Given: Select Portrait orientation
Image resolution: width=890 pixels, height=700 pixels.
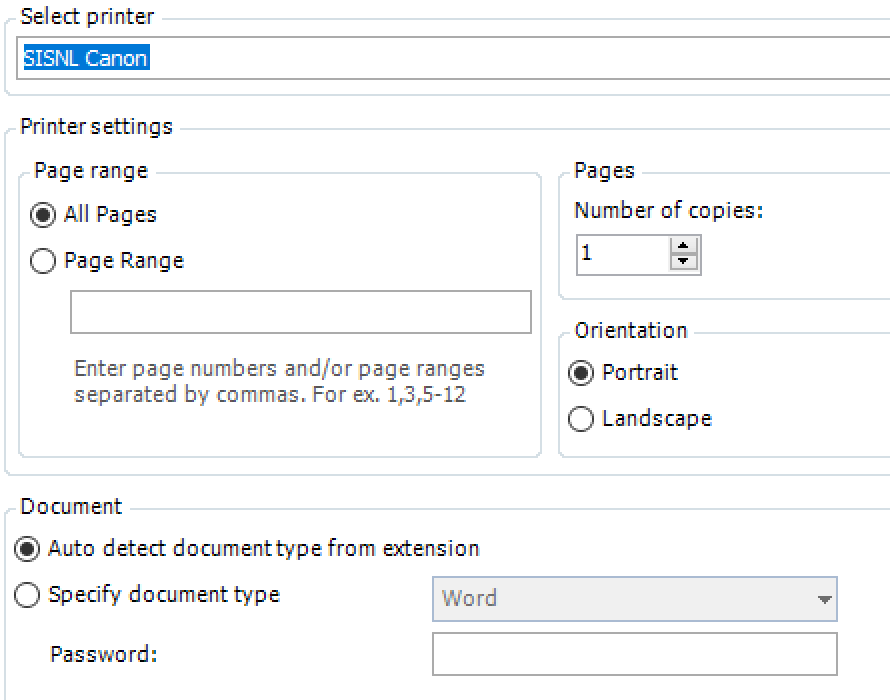Looking at the screenshot, I should (x=580, y=373).
